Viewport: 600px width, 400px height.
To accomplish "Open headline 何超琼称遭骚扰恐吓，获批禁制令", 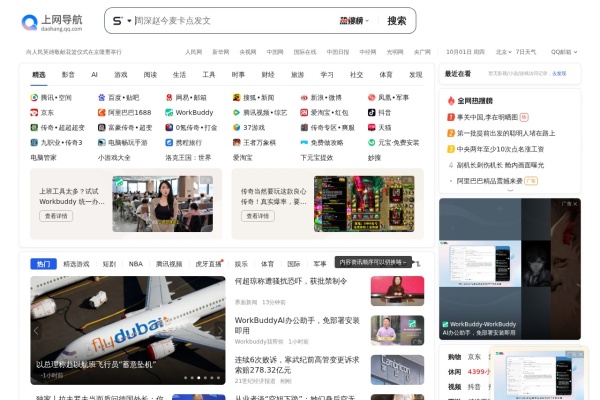I will click(x=291, y=281).
